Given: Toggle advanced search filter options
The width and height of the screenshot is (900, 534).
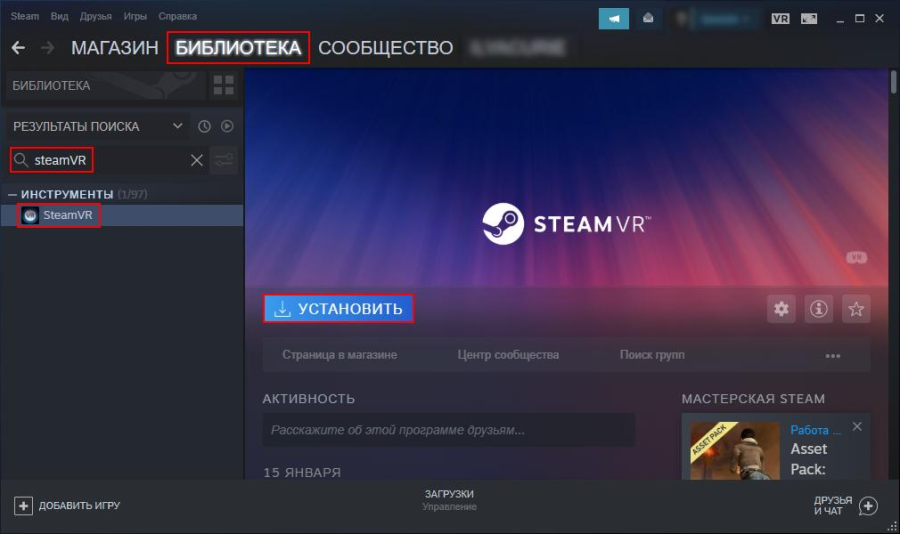Looking at the screenshot, I should (x=225, y=160).
